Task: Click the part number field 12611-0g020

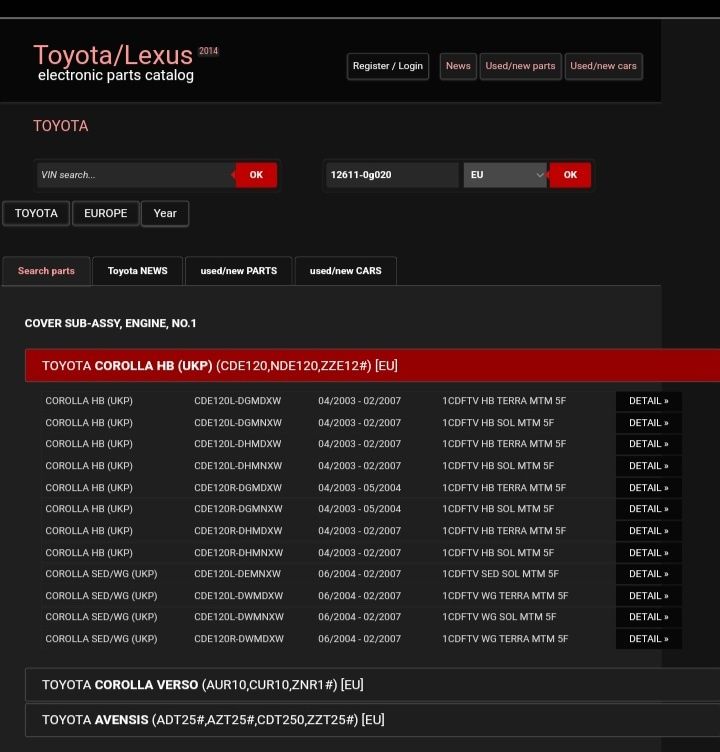Action: (392, 175)
